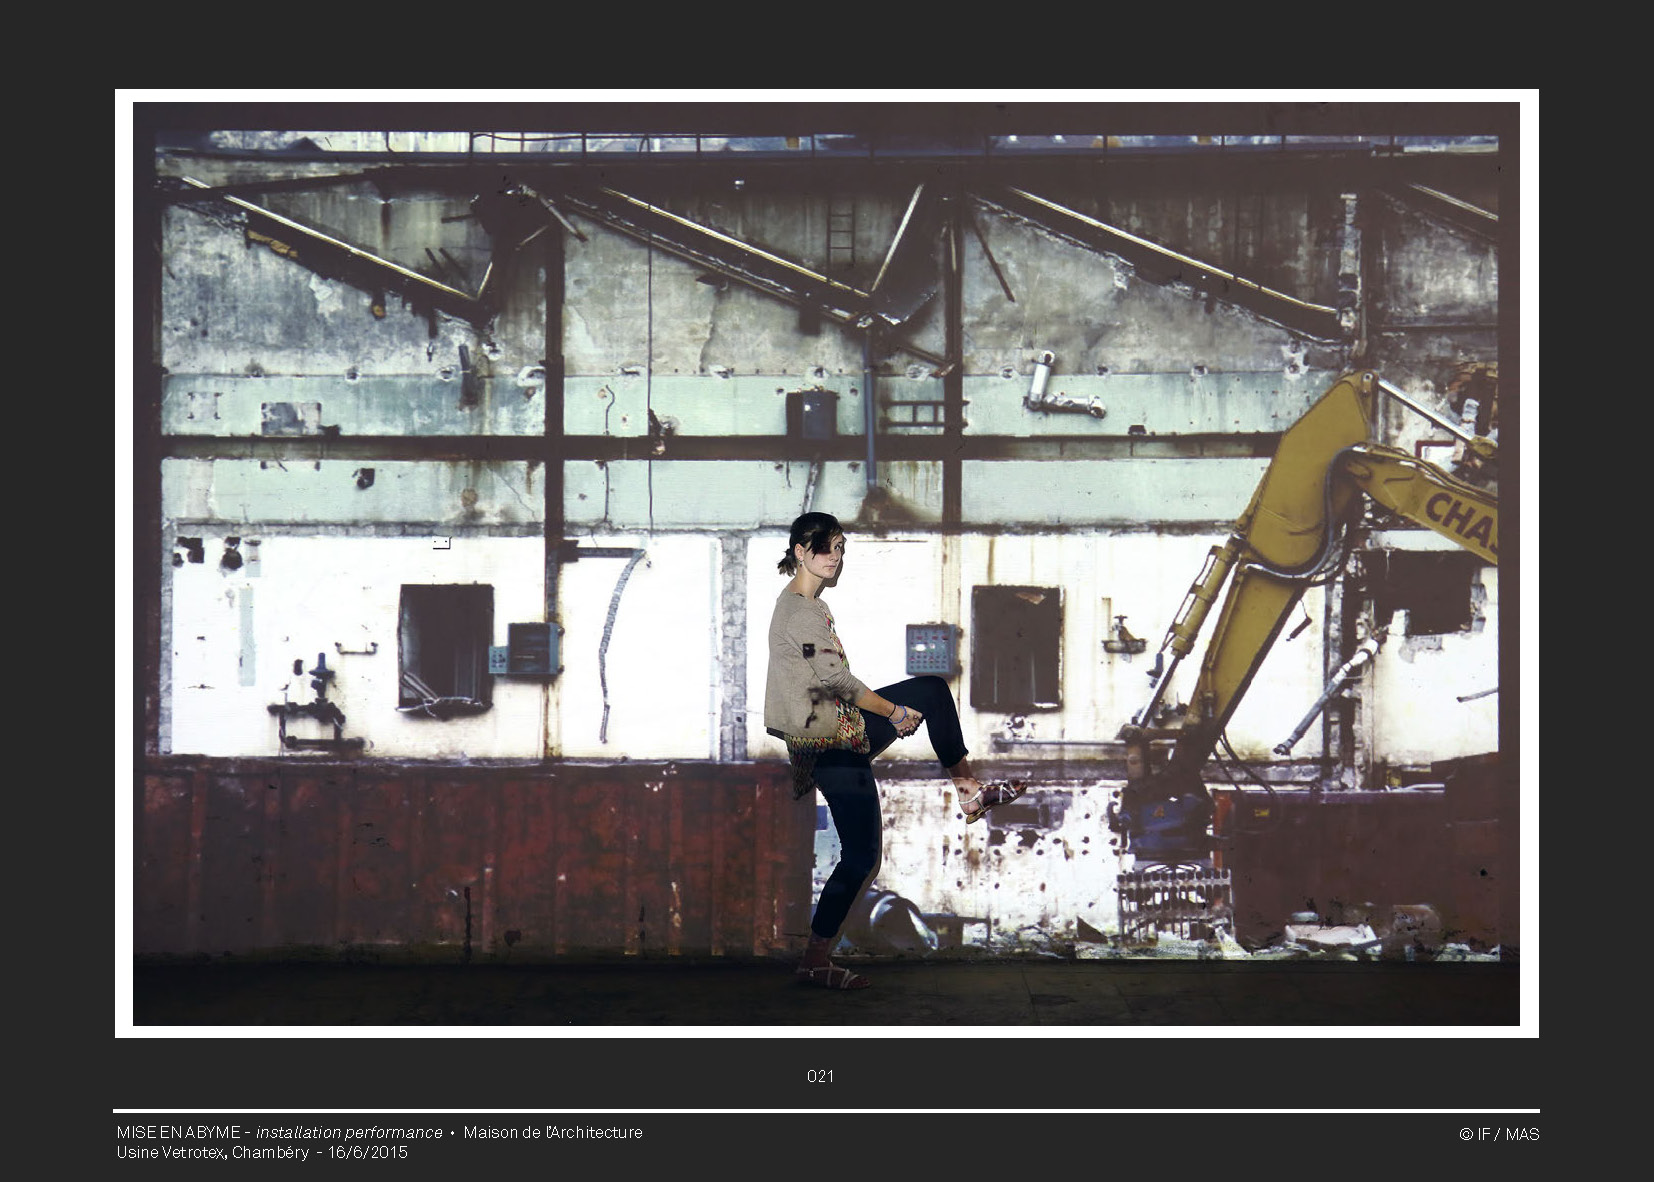Select the MISE EN ABYME title text

178,1132
